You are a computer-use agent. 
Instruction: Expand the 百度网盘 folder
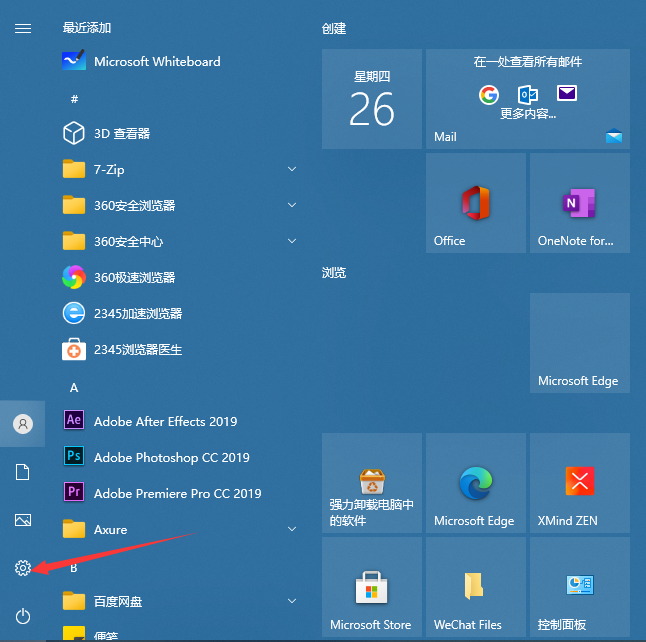tap(292, 601)
